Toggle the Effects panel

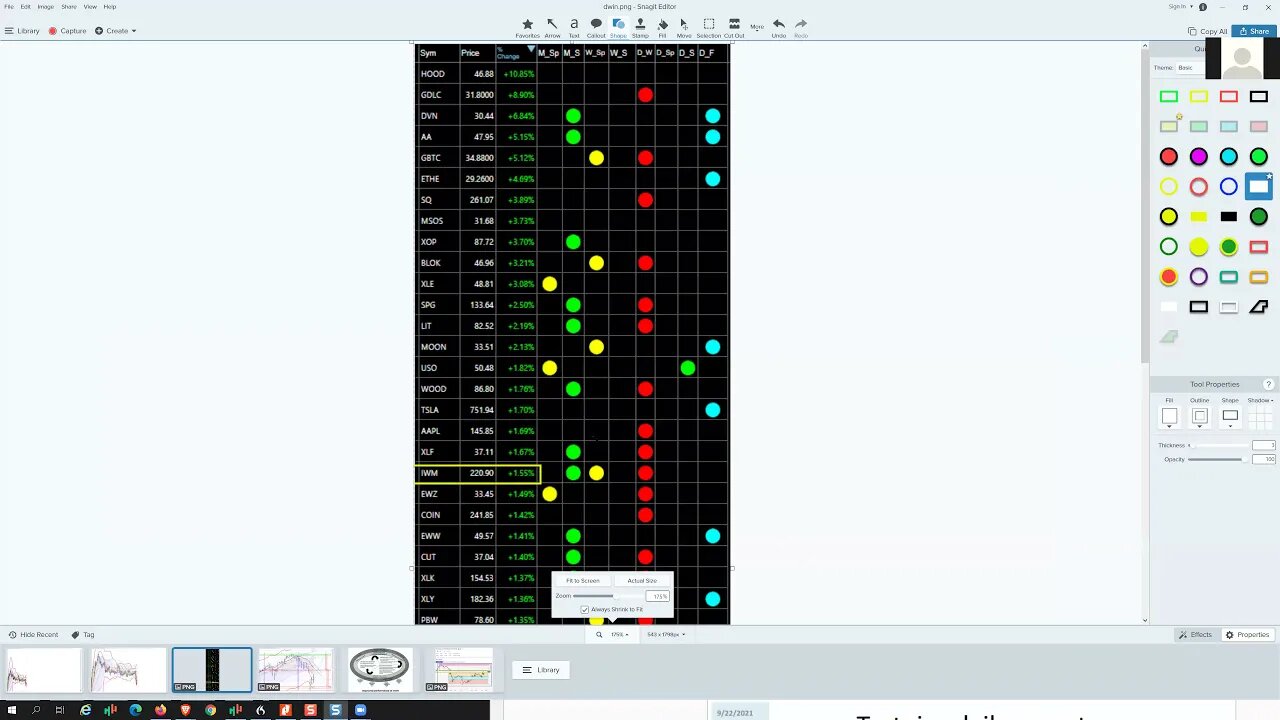tap(1195, 634)
